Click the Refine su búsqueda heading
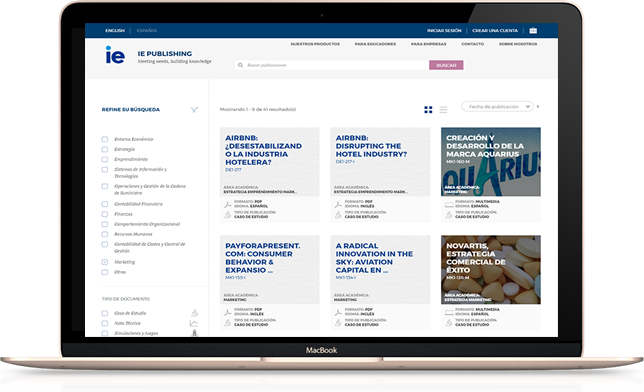644x392 pixels. pyautogui.click(x=131, y=110)
